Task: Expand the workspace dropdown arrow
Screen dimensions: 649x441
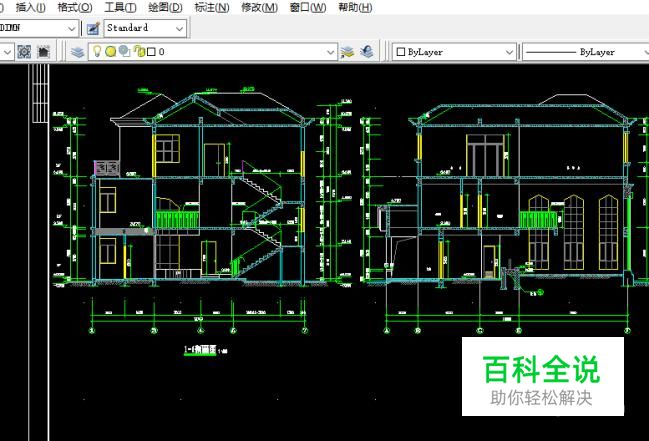Action: pyautogui.click(x=7, y=52)
